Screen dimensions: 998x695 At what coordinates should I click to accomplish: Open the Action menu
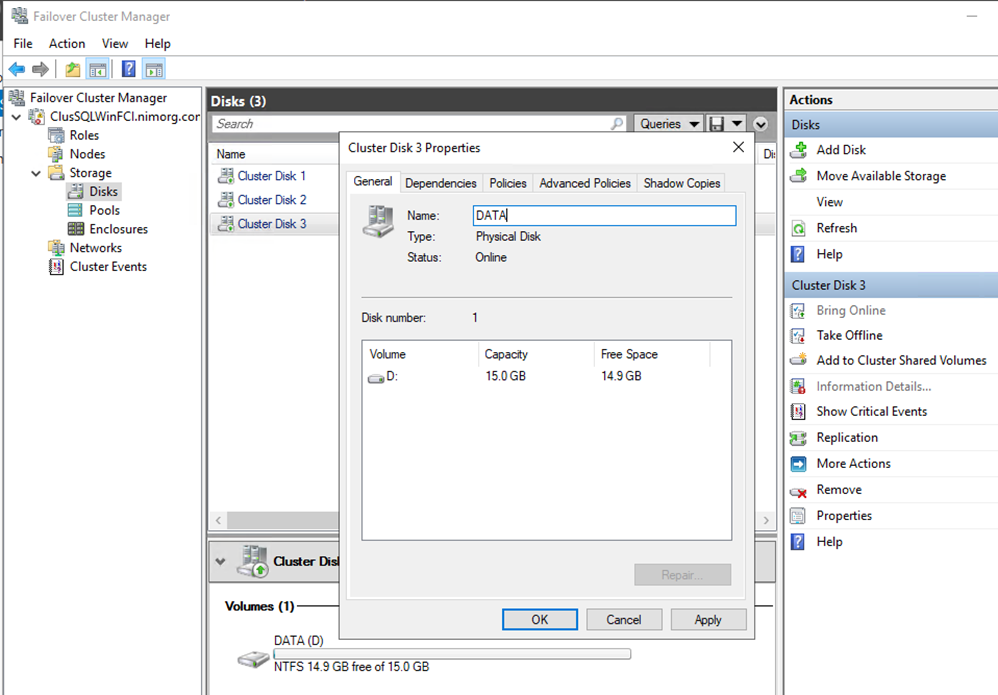[67, 43]
